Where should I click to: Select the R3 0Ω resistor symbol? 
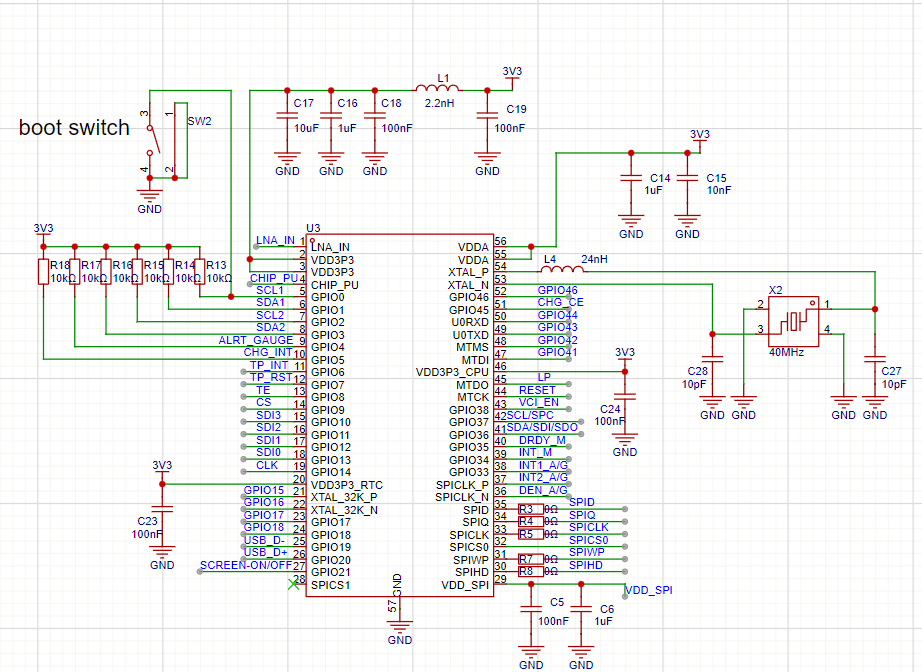tap(531, 509)
